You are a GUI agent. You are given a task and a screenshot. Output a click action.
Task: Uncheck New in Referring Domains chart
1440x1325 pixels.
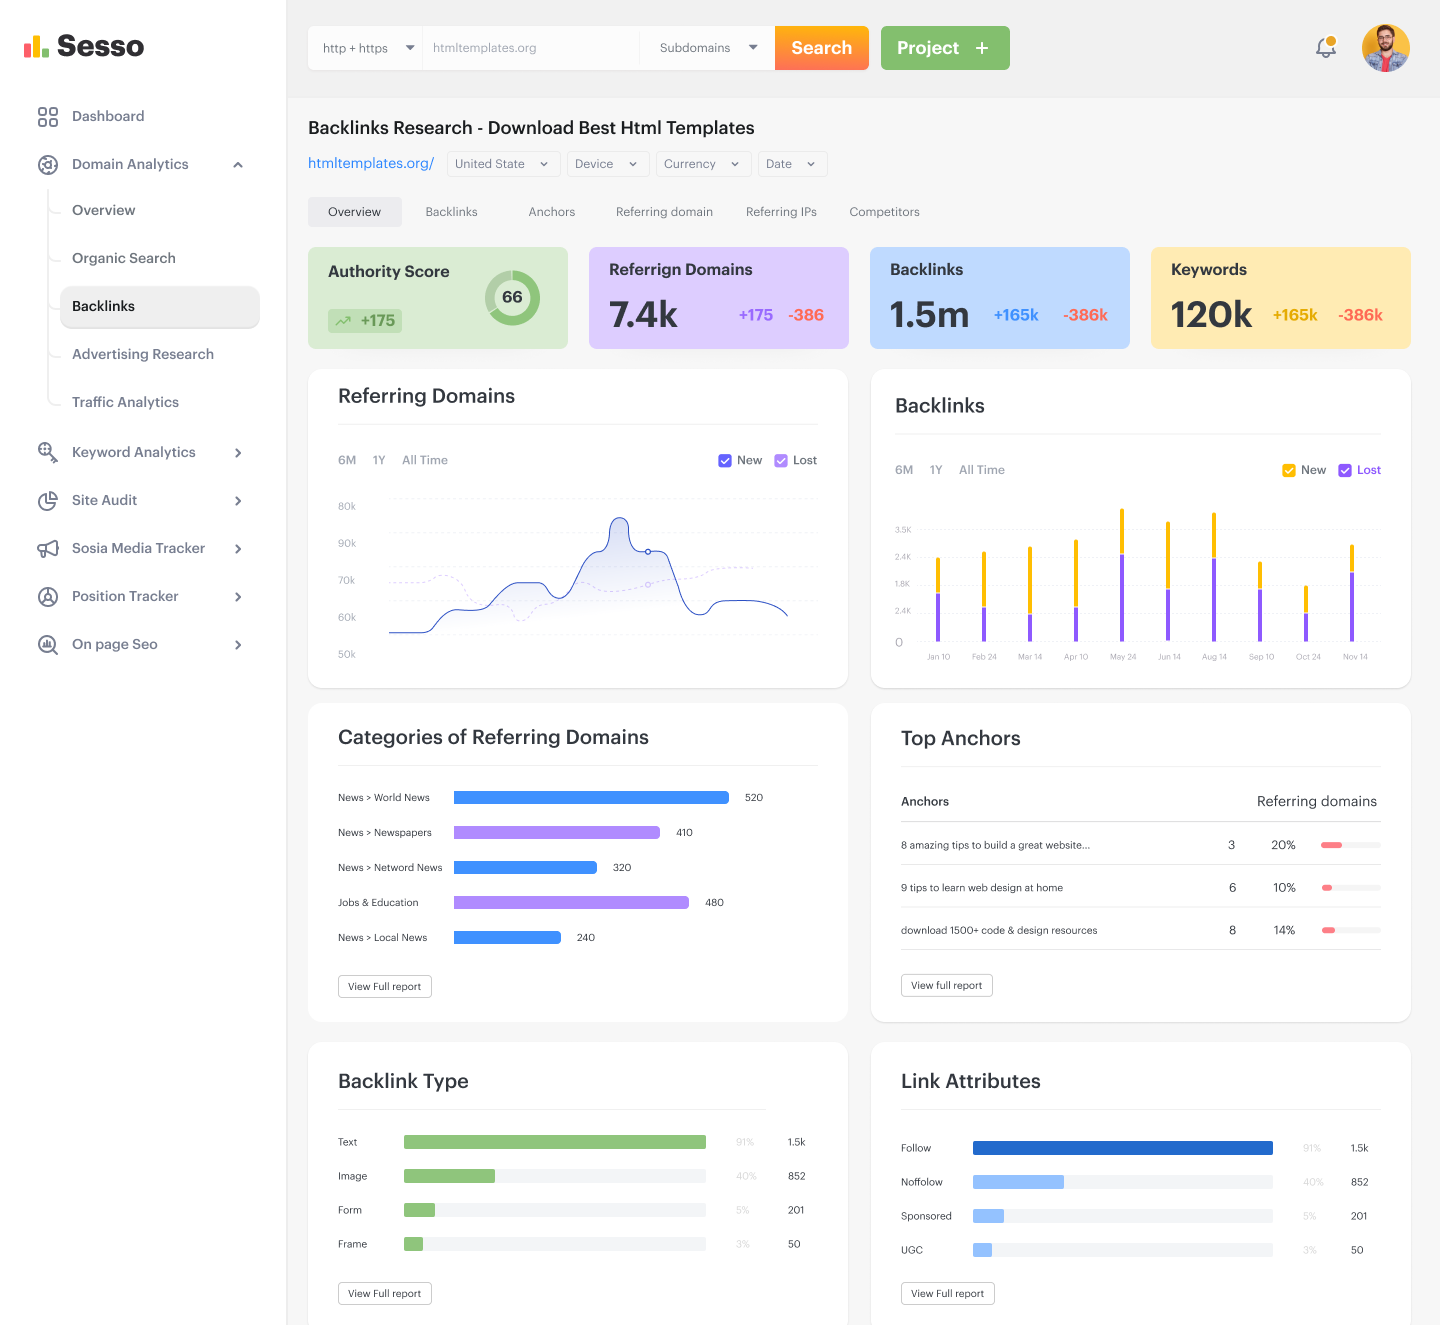(725, 461)
